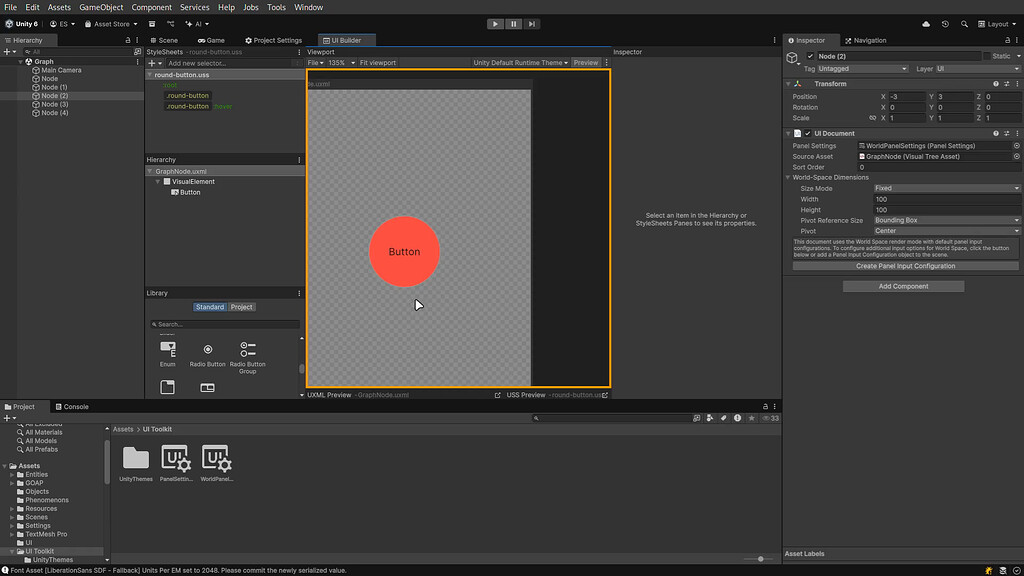Click the Add Component button

[902, 286]
